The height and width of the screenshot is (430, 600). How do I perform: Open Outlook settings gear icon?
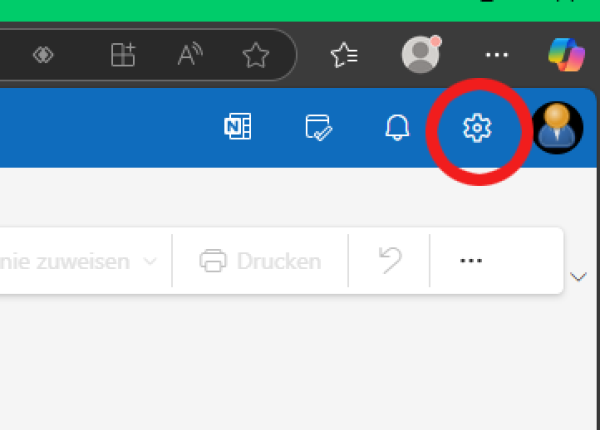(477, 128)
